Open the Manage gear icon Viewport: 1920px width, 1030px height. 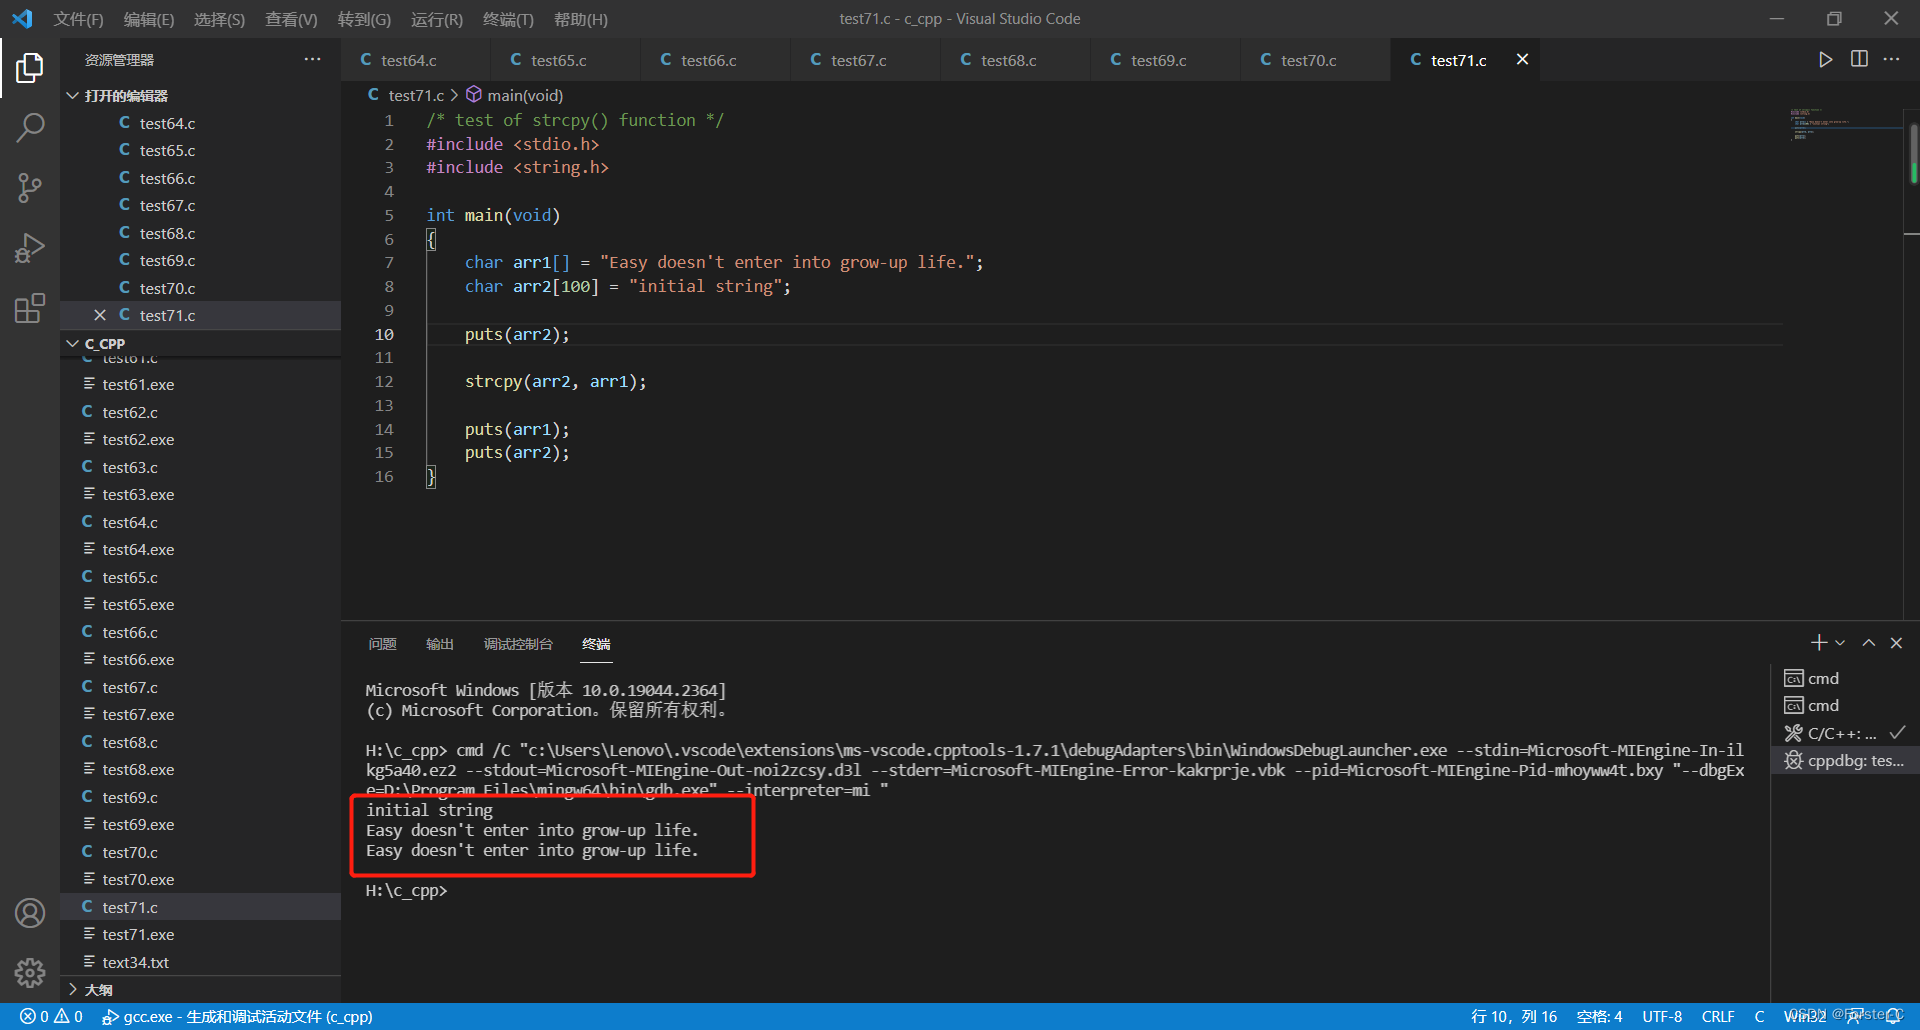coord(30,972)
